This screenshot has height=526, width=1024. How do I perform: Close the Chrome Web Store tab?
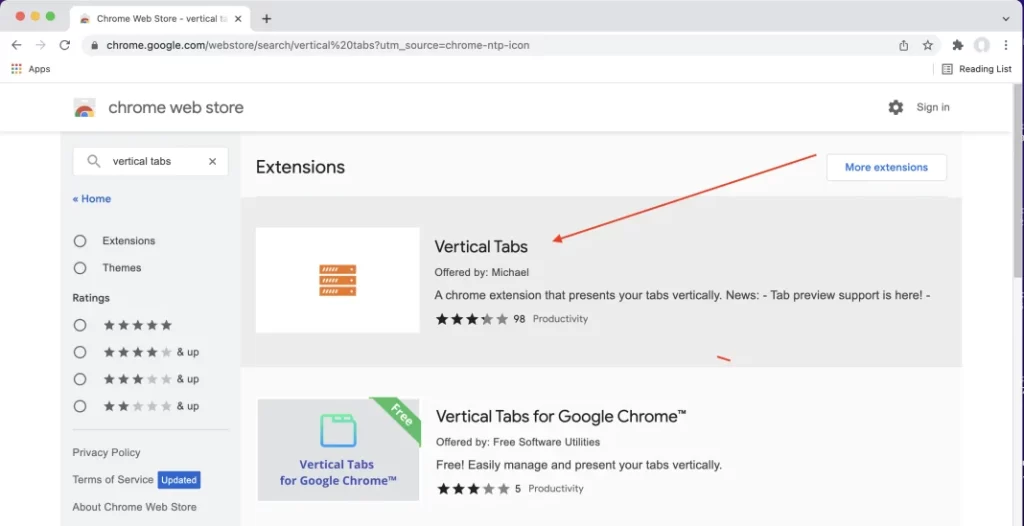point(238,18)
